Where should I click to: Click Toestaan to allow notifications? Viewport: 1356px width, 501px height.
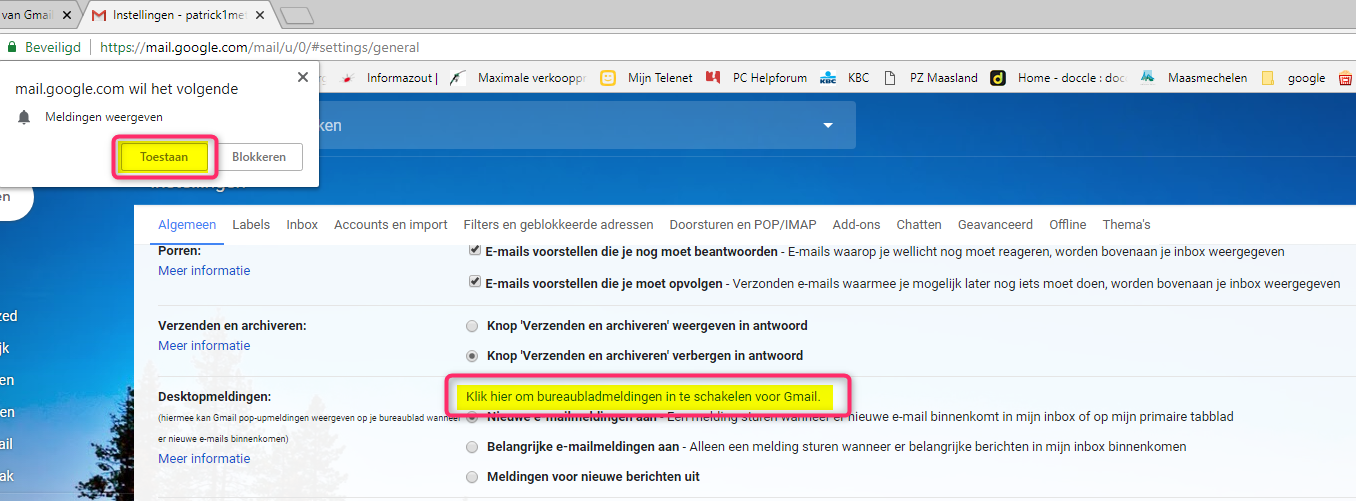[x=164, y=157]
